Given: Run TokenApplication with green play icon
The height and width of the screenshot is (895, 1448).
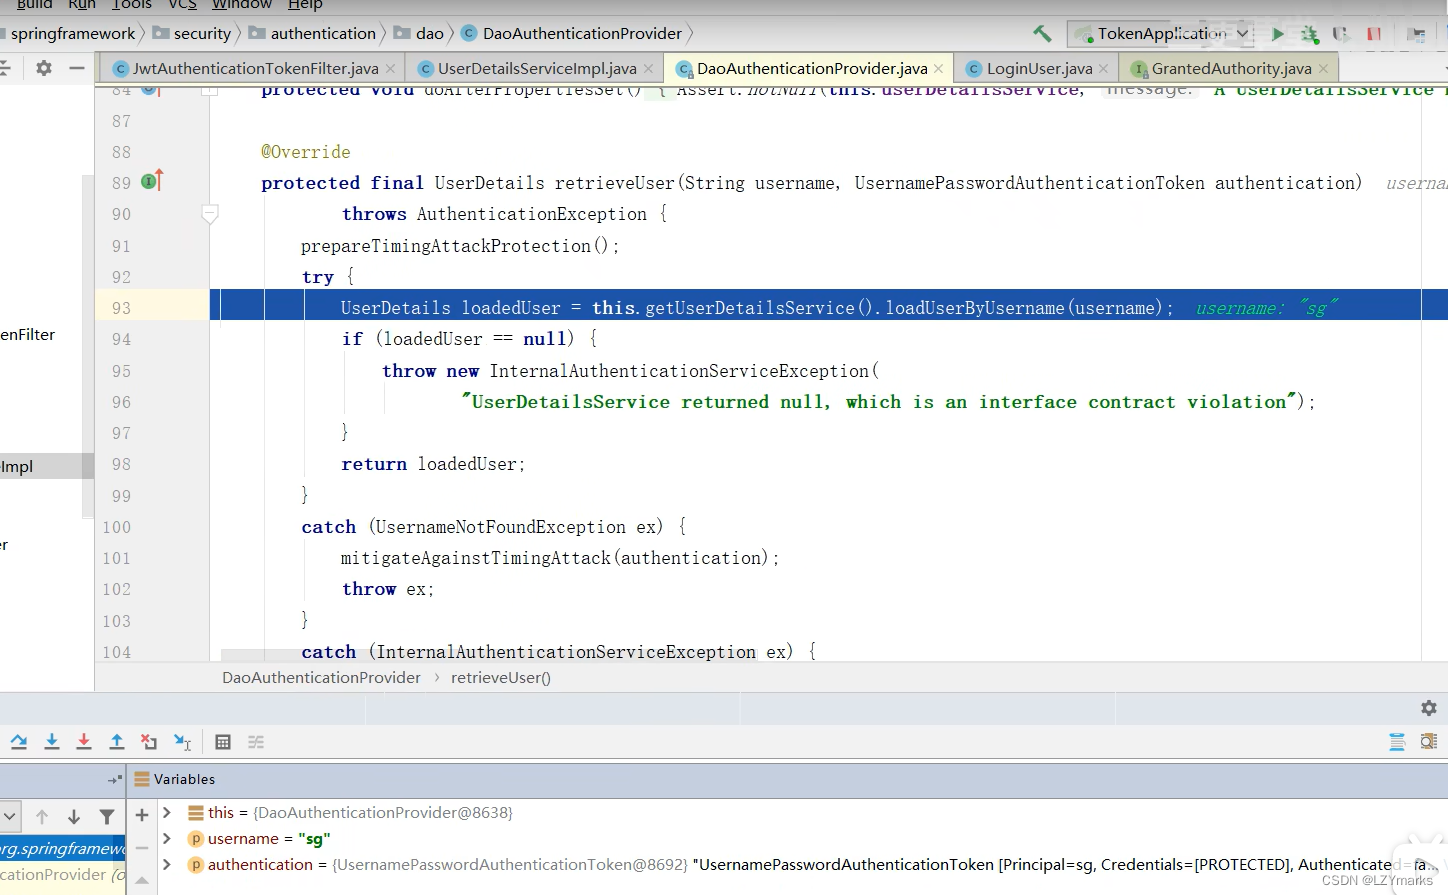Looking at the screenshot, I should click(x=1277, y=34).
